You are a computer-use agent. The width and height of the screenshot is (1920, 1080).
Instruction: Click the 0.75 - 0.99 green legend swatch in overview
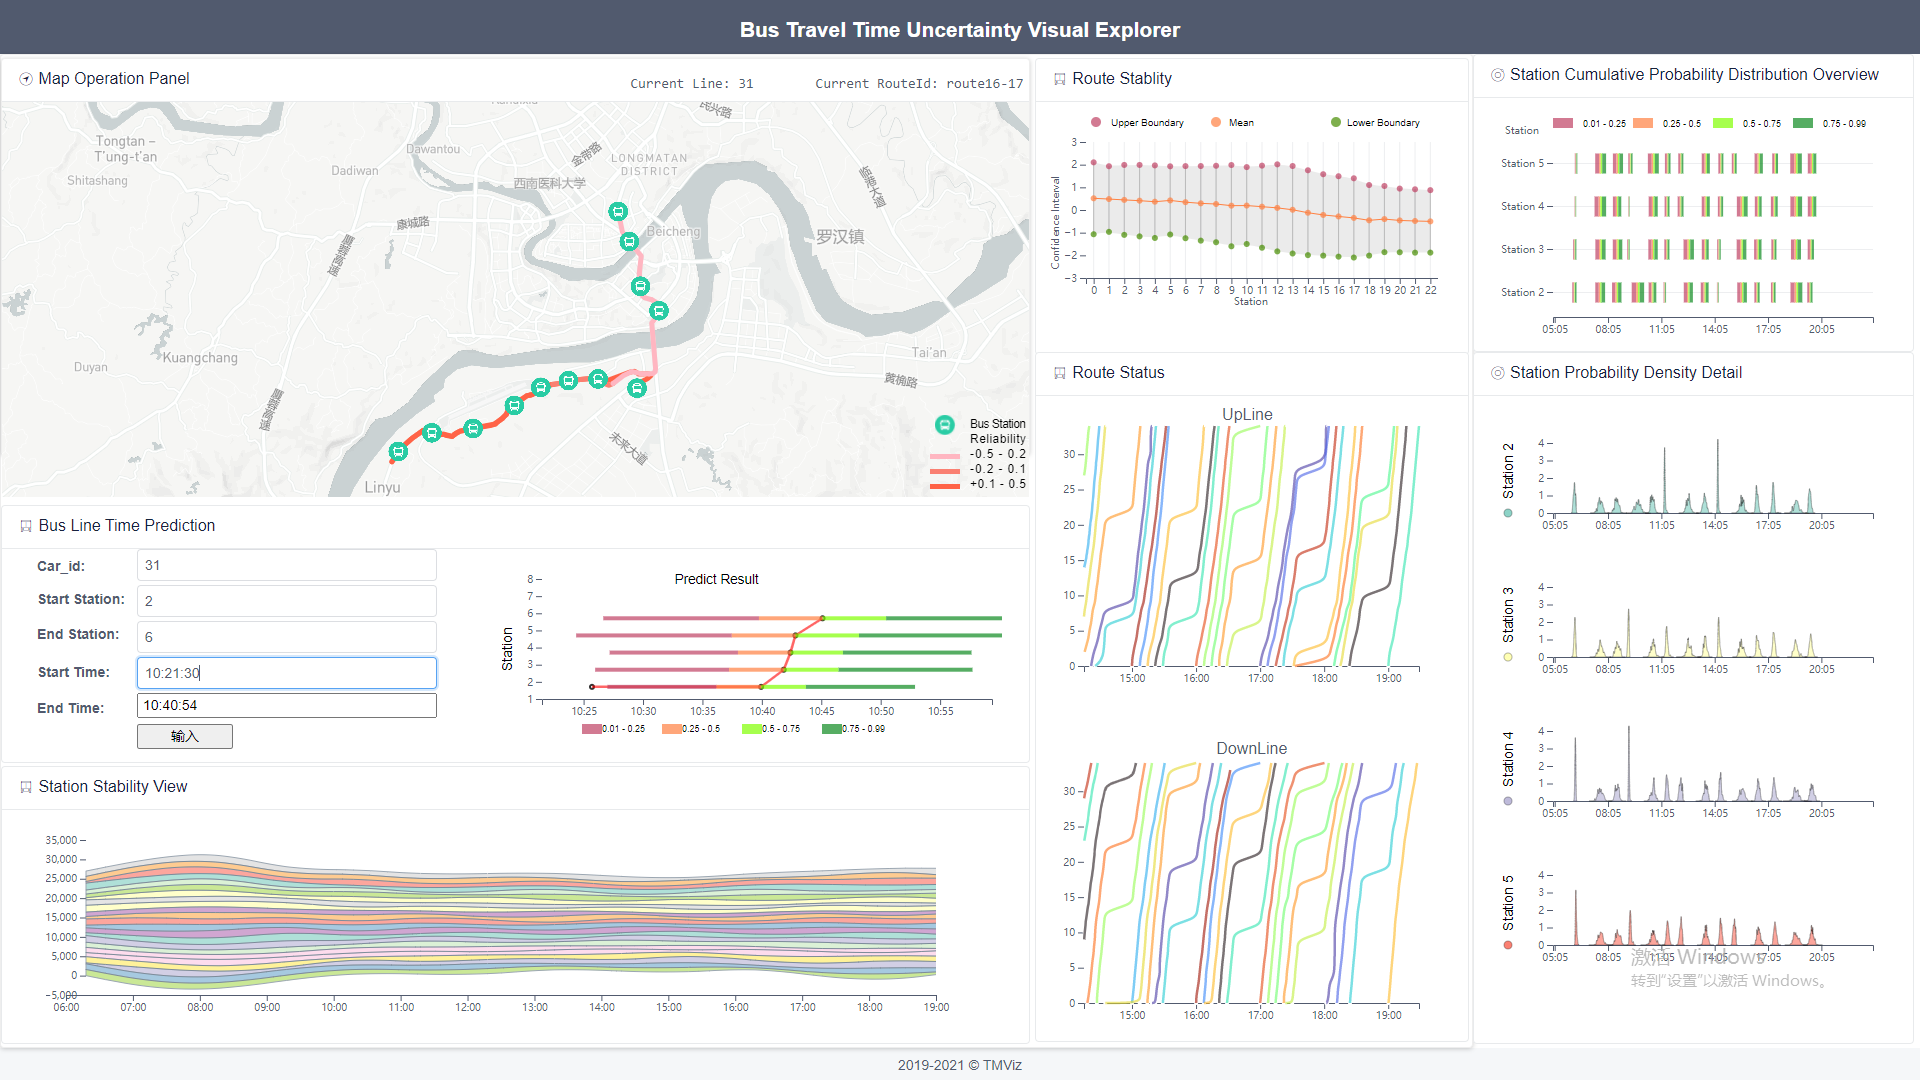1802,123
